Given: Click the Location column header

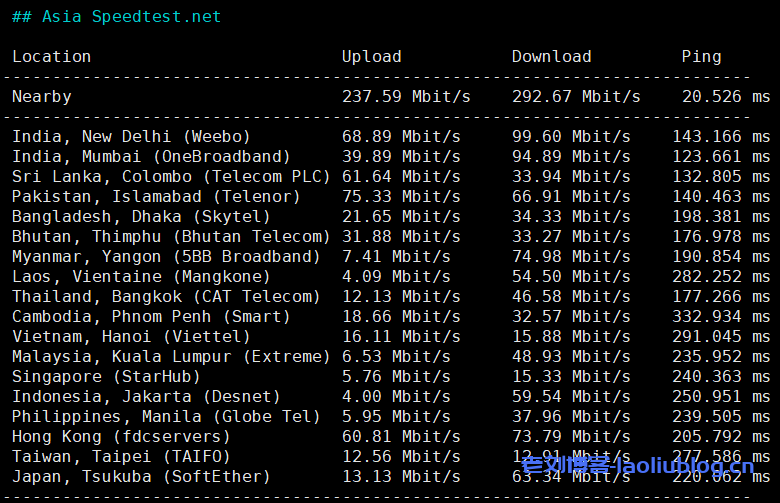Looking at the screenshot, I should 51,57.
